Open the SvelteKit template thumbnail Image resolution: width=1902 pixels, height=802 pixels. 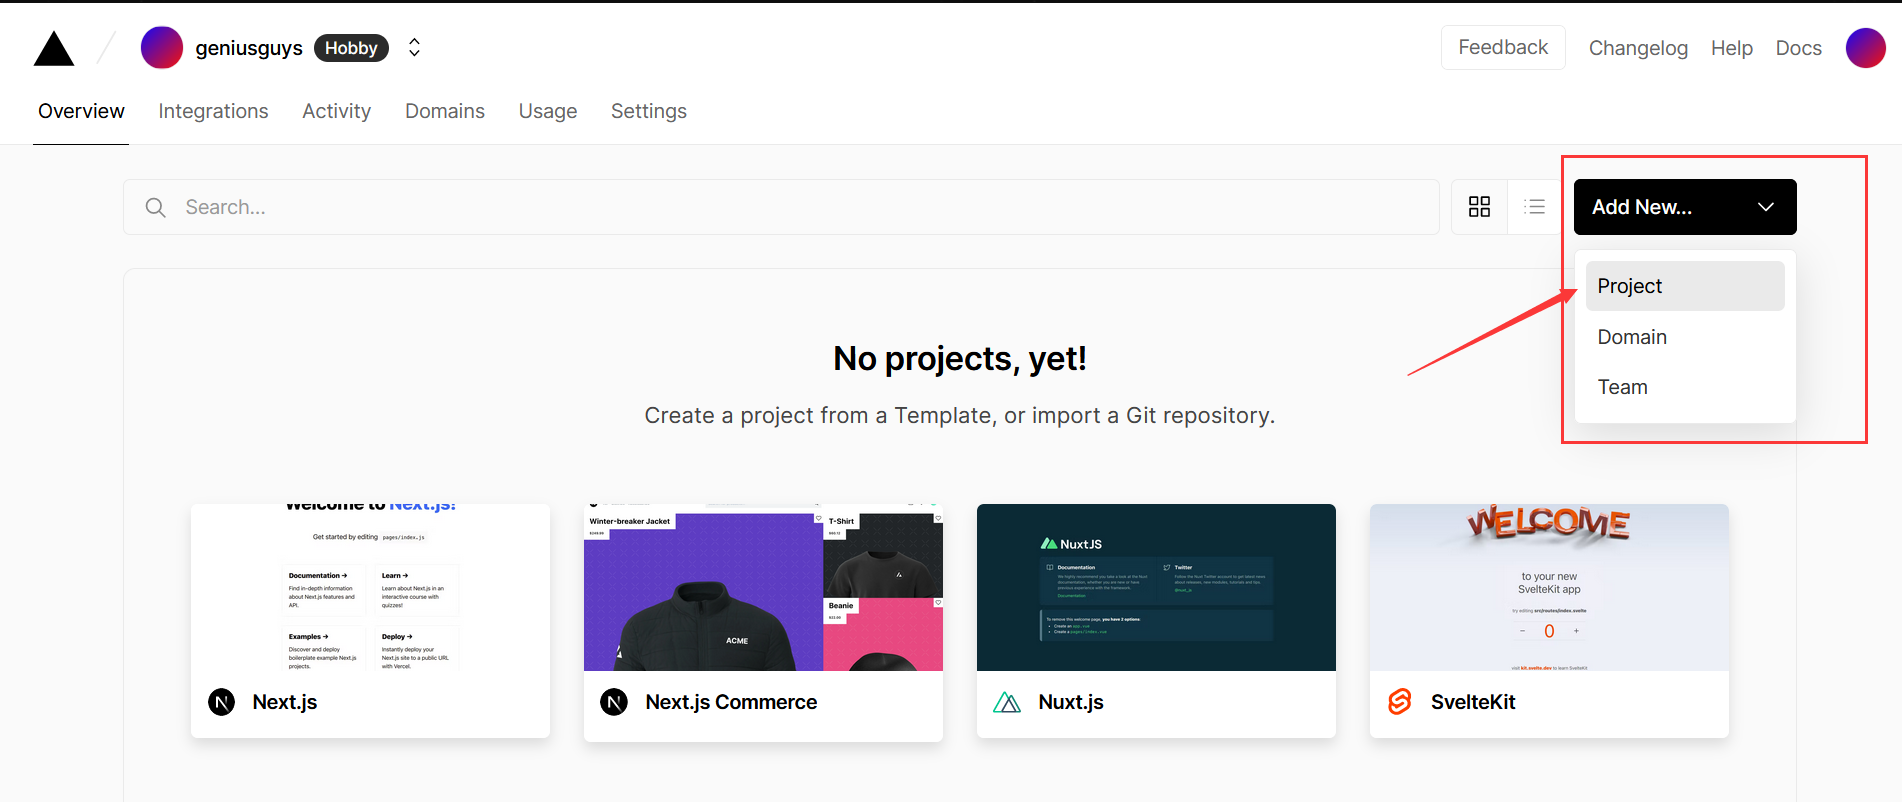click(1549, 587)
